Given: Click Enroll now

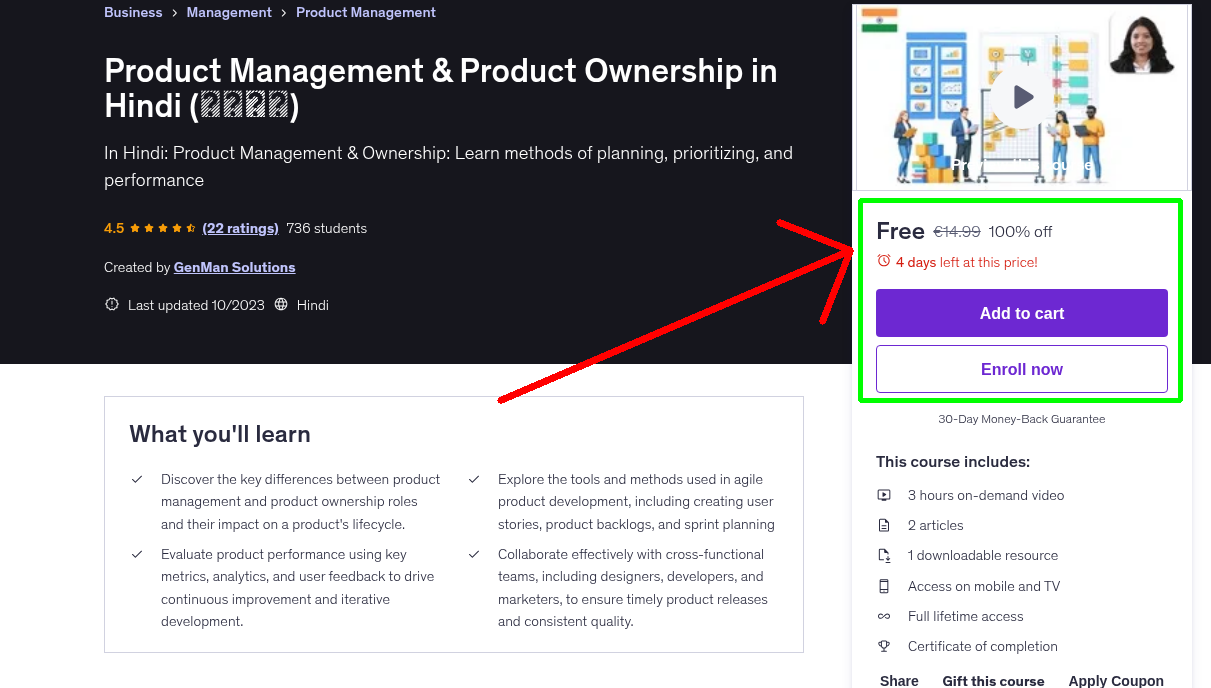Looking at the screenshot, I should pyautogui.click(x=1021, y=368).
